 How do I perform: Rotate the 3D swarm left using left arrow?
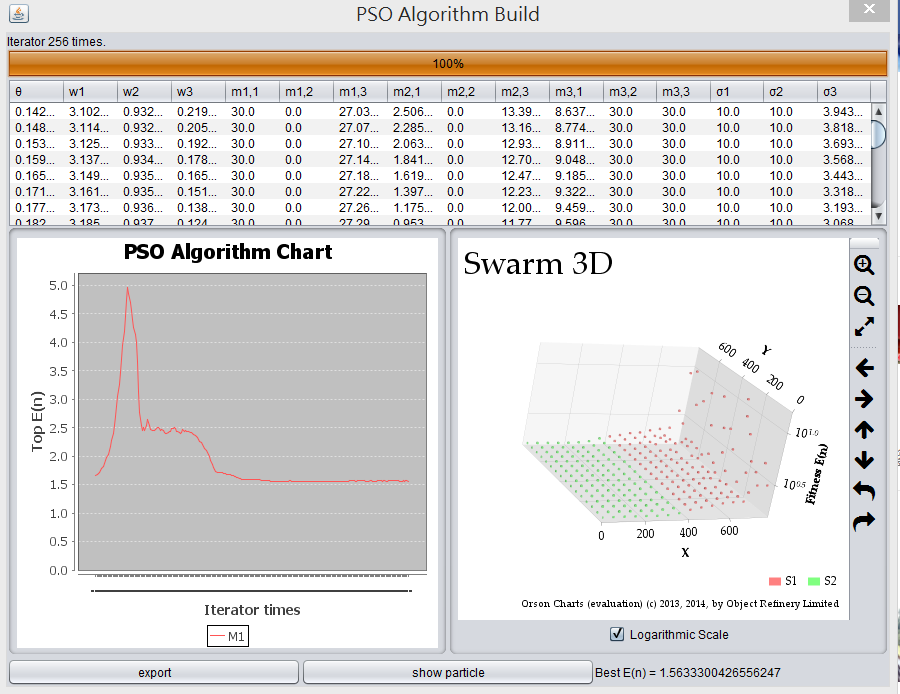(863, 367)
